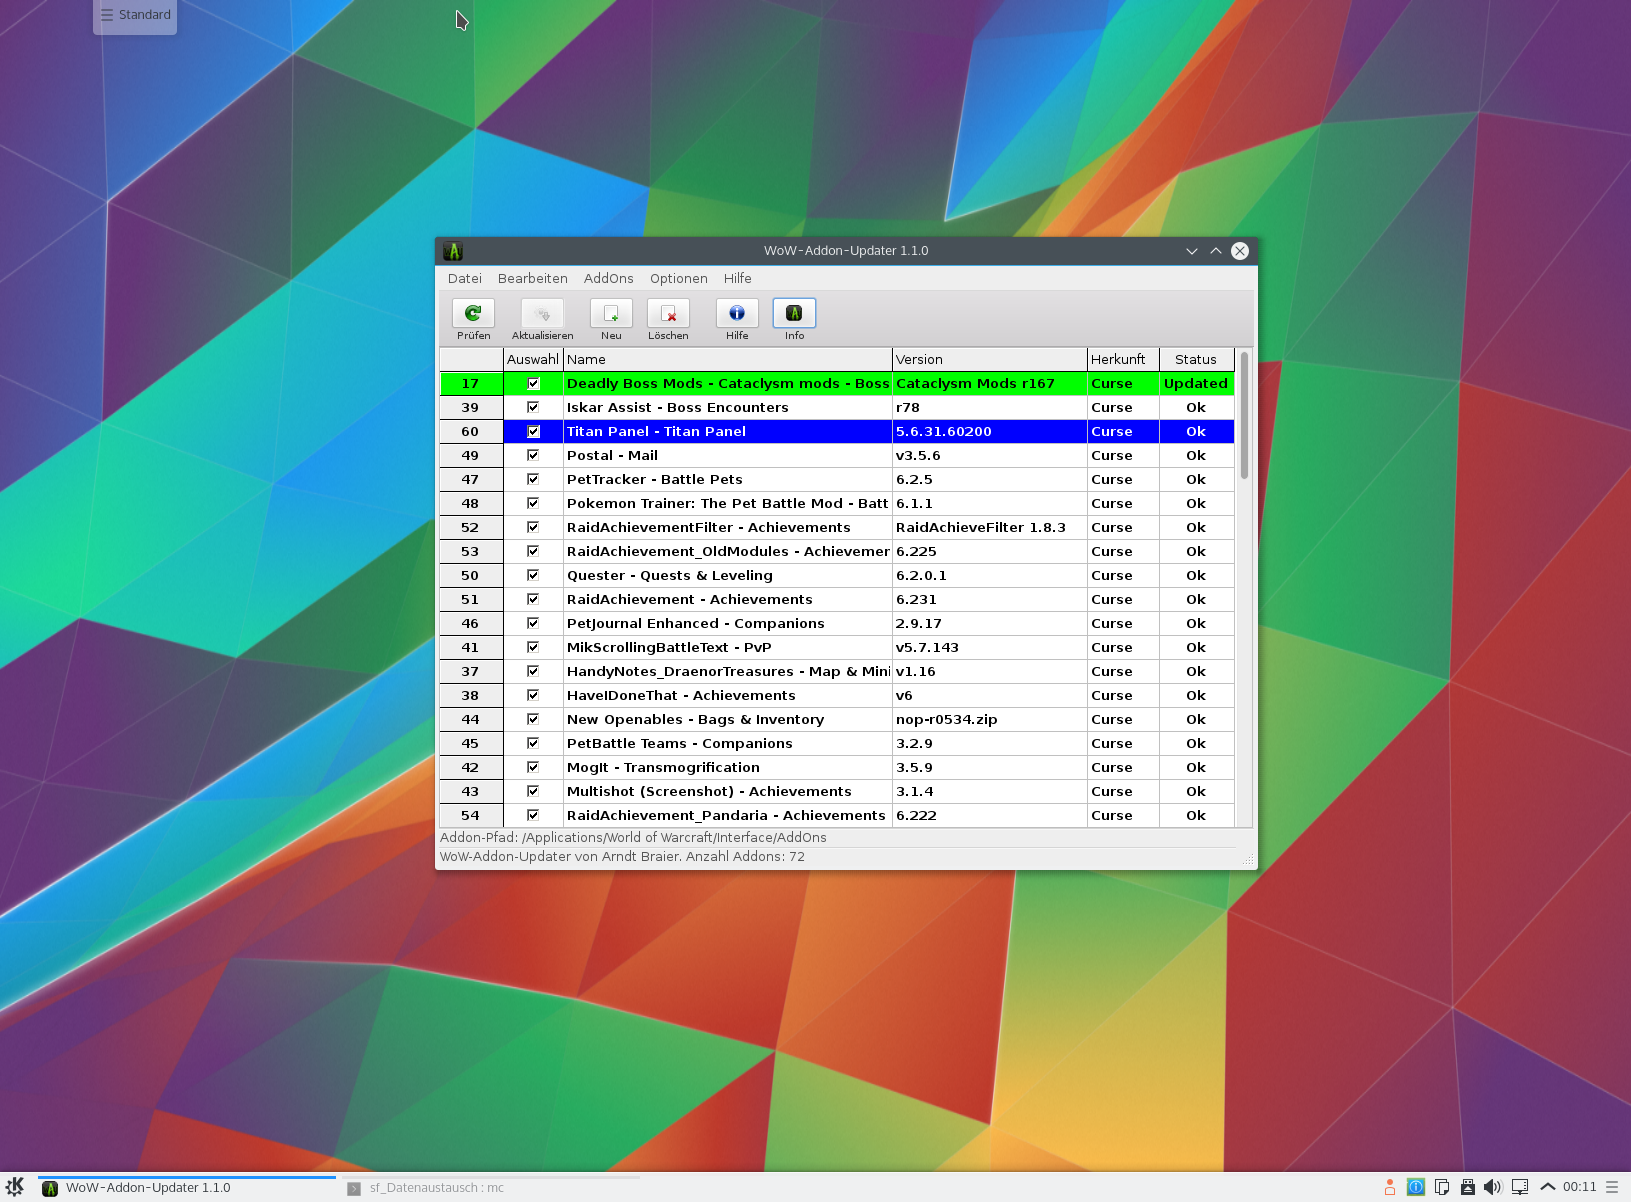Toggle checkbox for Quester - Quests & Leveling
Image resolution: width=1631 pixels, height=1202 pixels.
[533, 575]
